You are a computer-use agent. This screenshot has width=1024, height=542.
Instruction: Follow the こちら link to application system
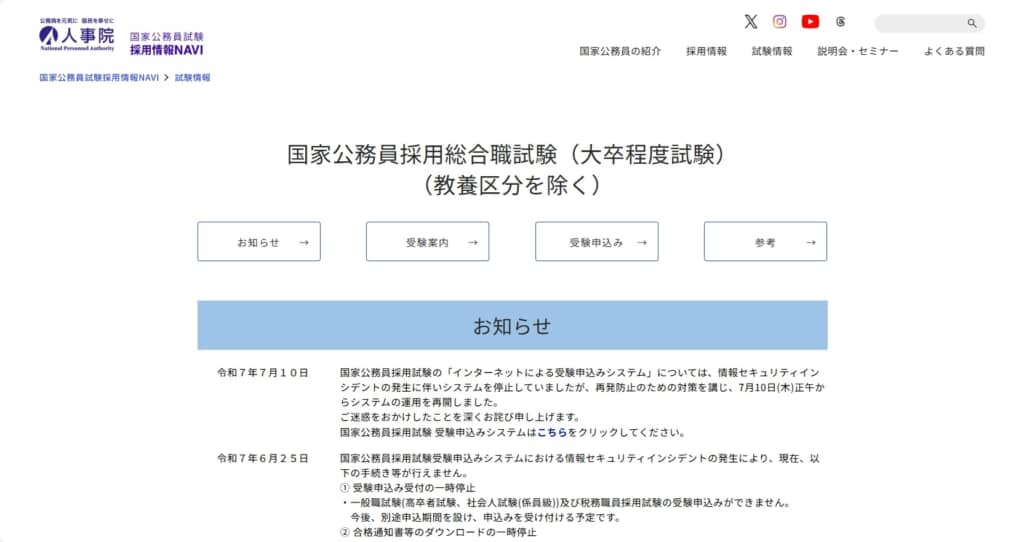[x=552, y=433]
